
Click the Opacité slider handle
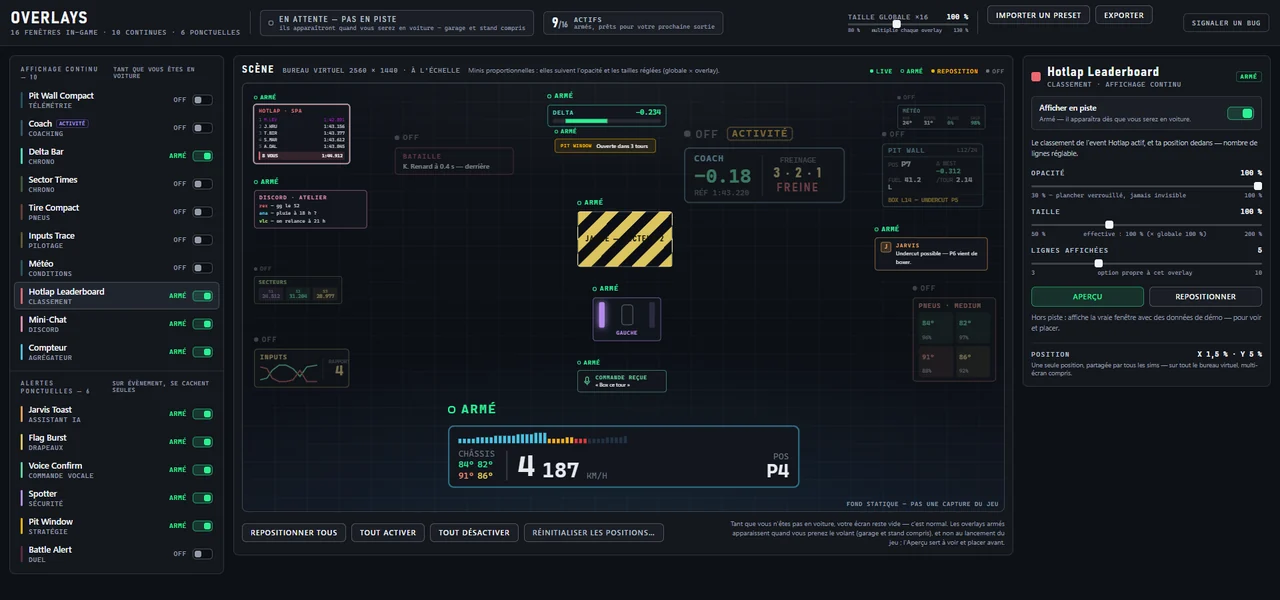click(1257, 186)
